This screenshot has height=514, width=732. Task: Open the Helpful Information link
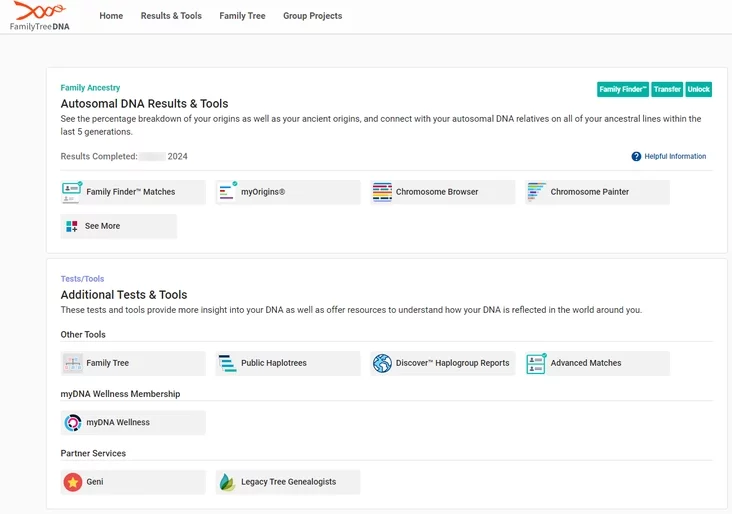(x=669, y=156)
